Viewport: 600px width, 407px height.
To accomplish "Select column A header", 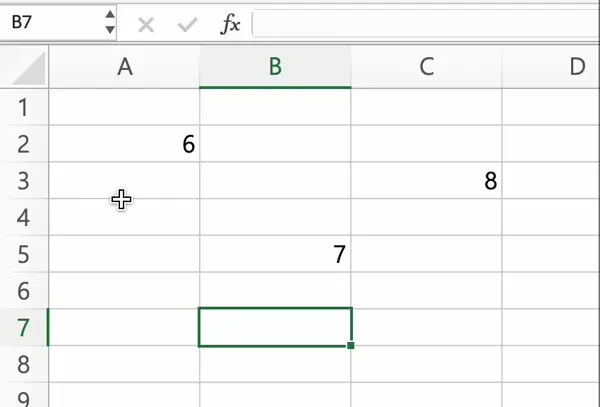I will (125, 67).
